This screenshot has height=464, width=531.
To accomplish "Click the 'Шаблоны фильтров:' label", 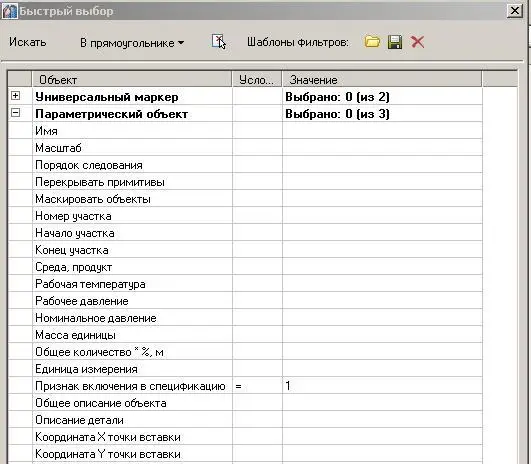I will coord(298,42).
